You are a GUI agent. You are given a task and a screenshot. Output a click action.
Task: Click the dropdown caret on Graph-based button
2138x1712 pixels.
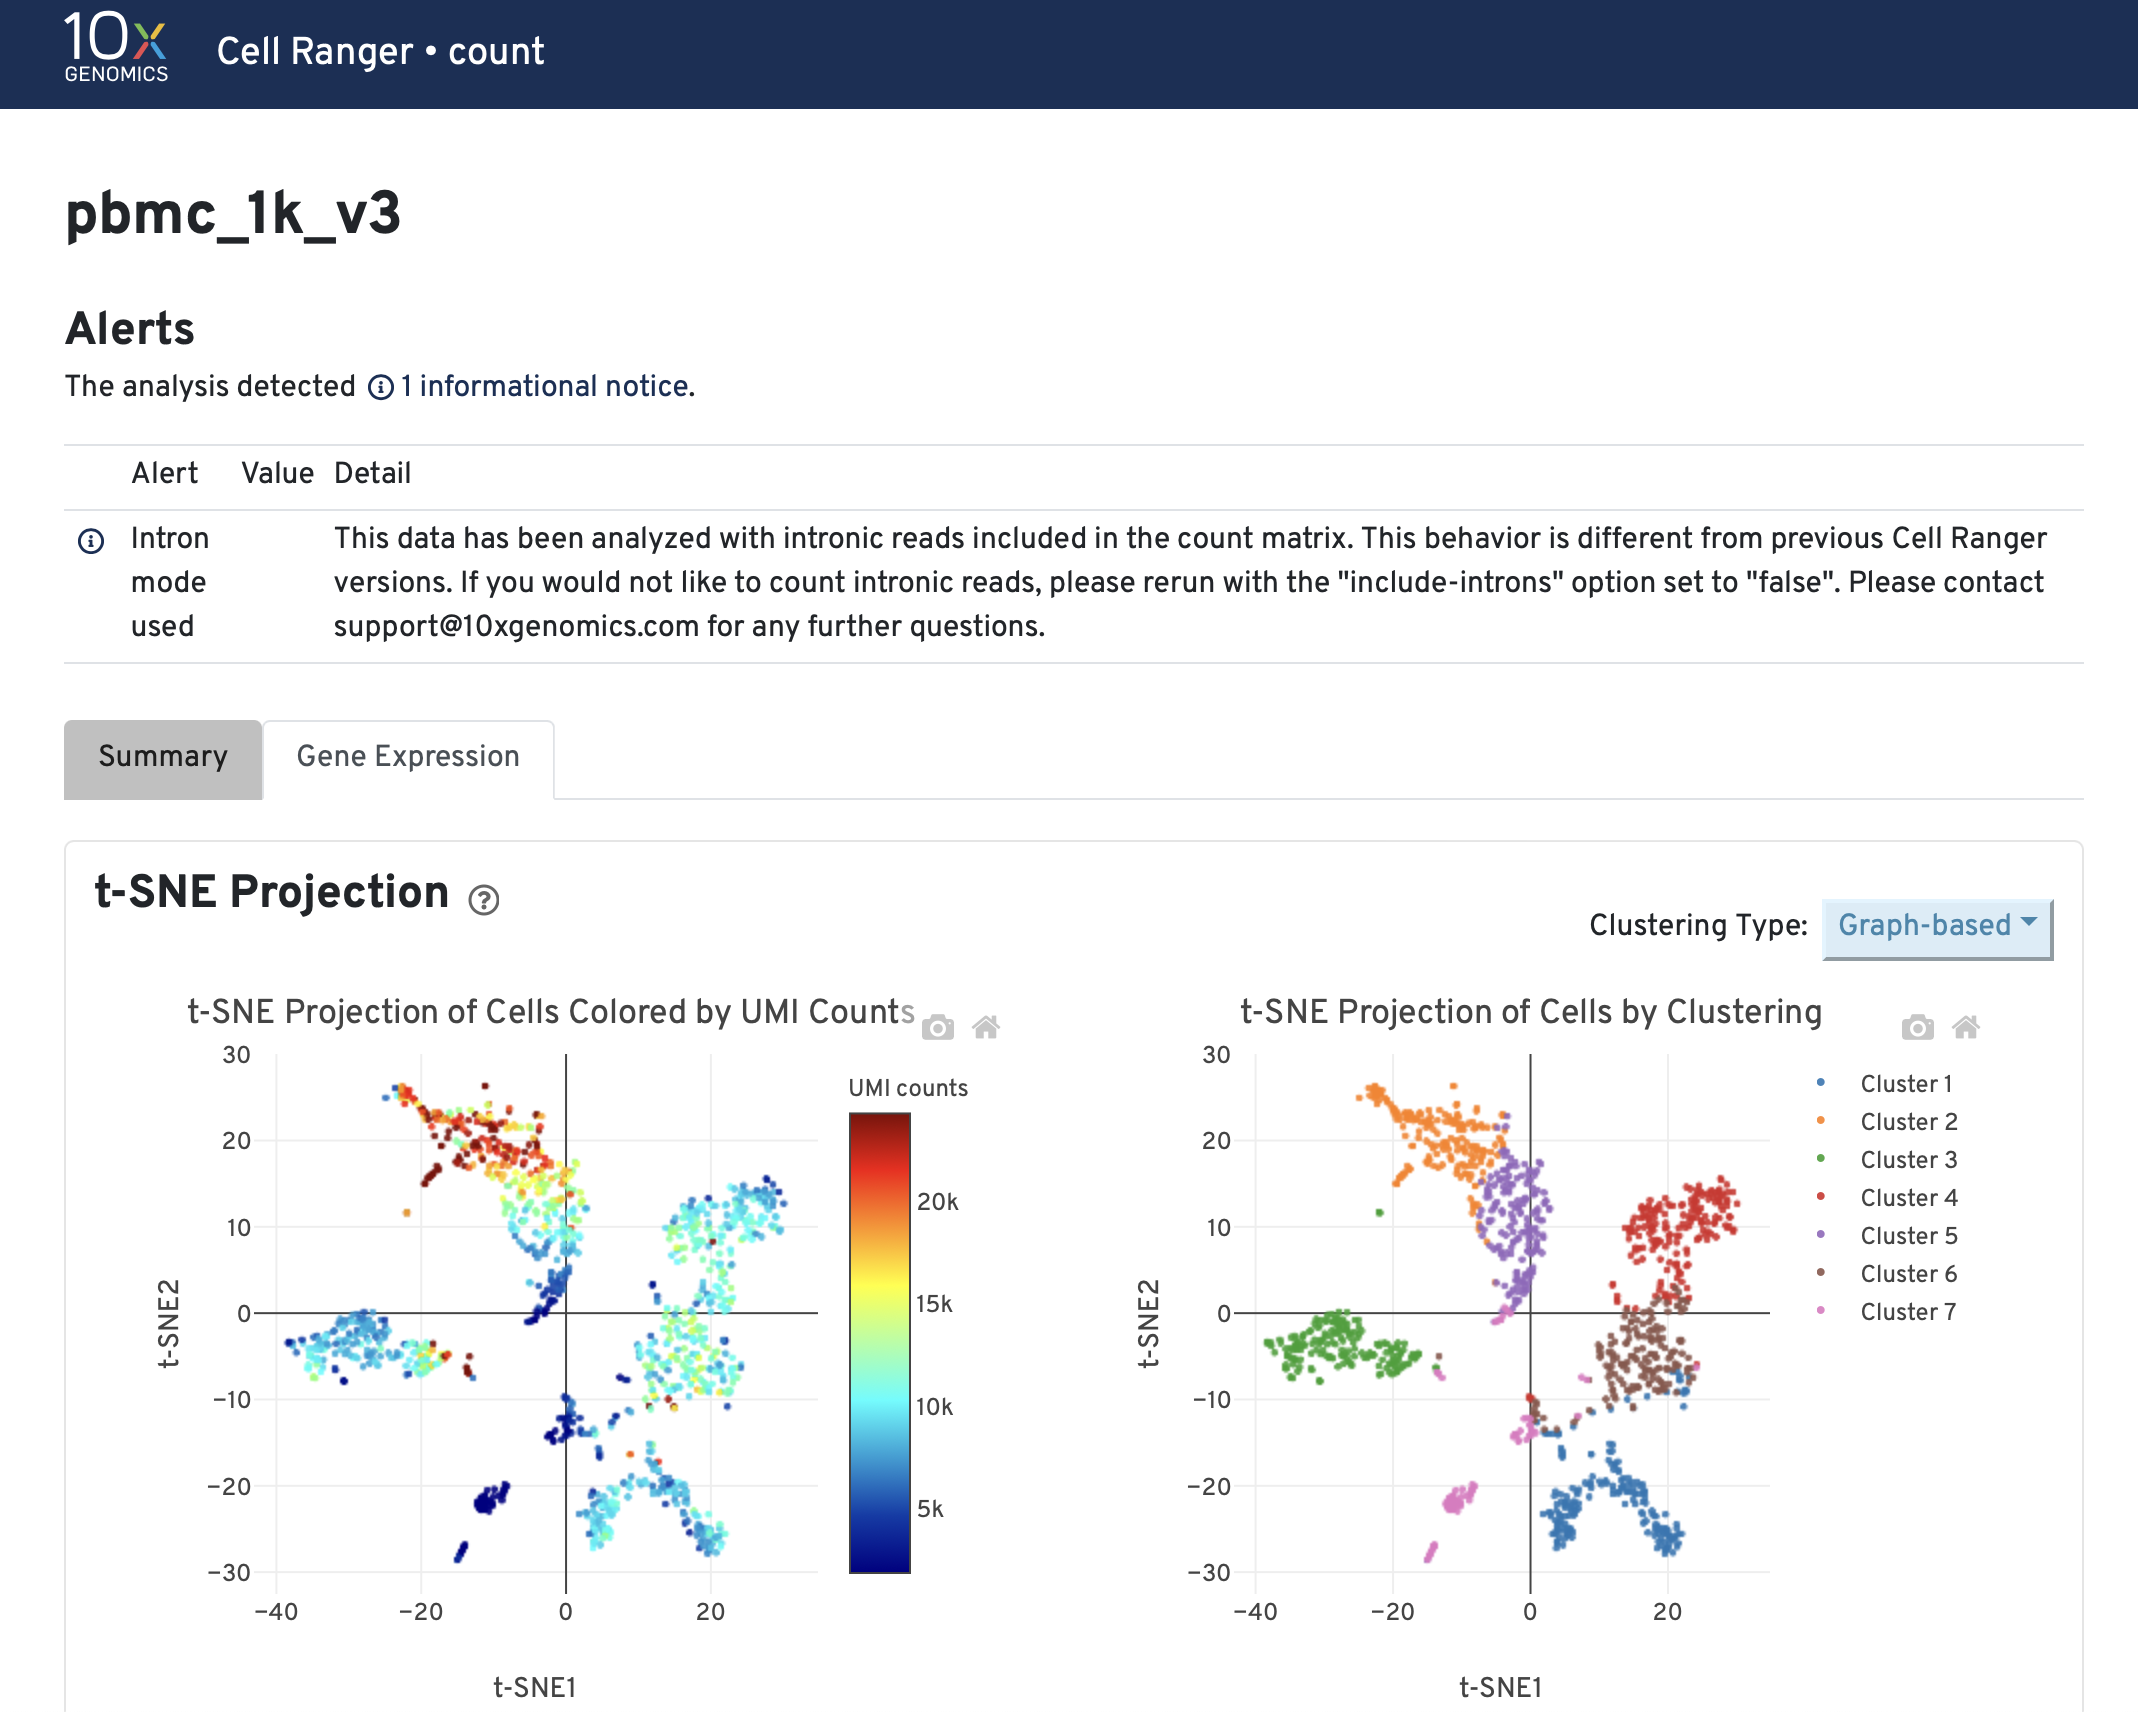(2029, 921)
